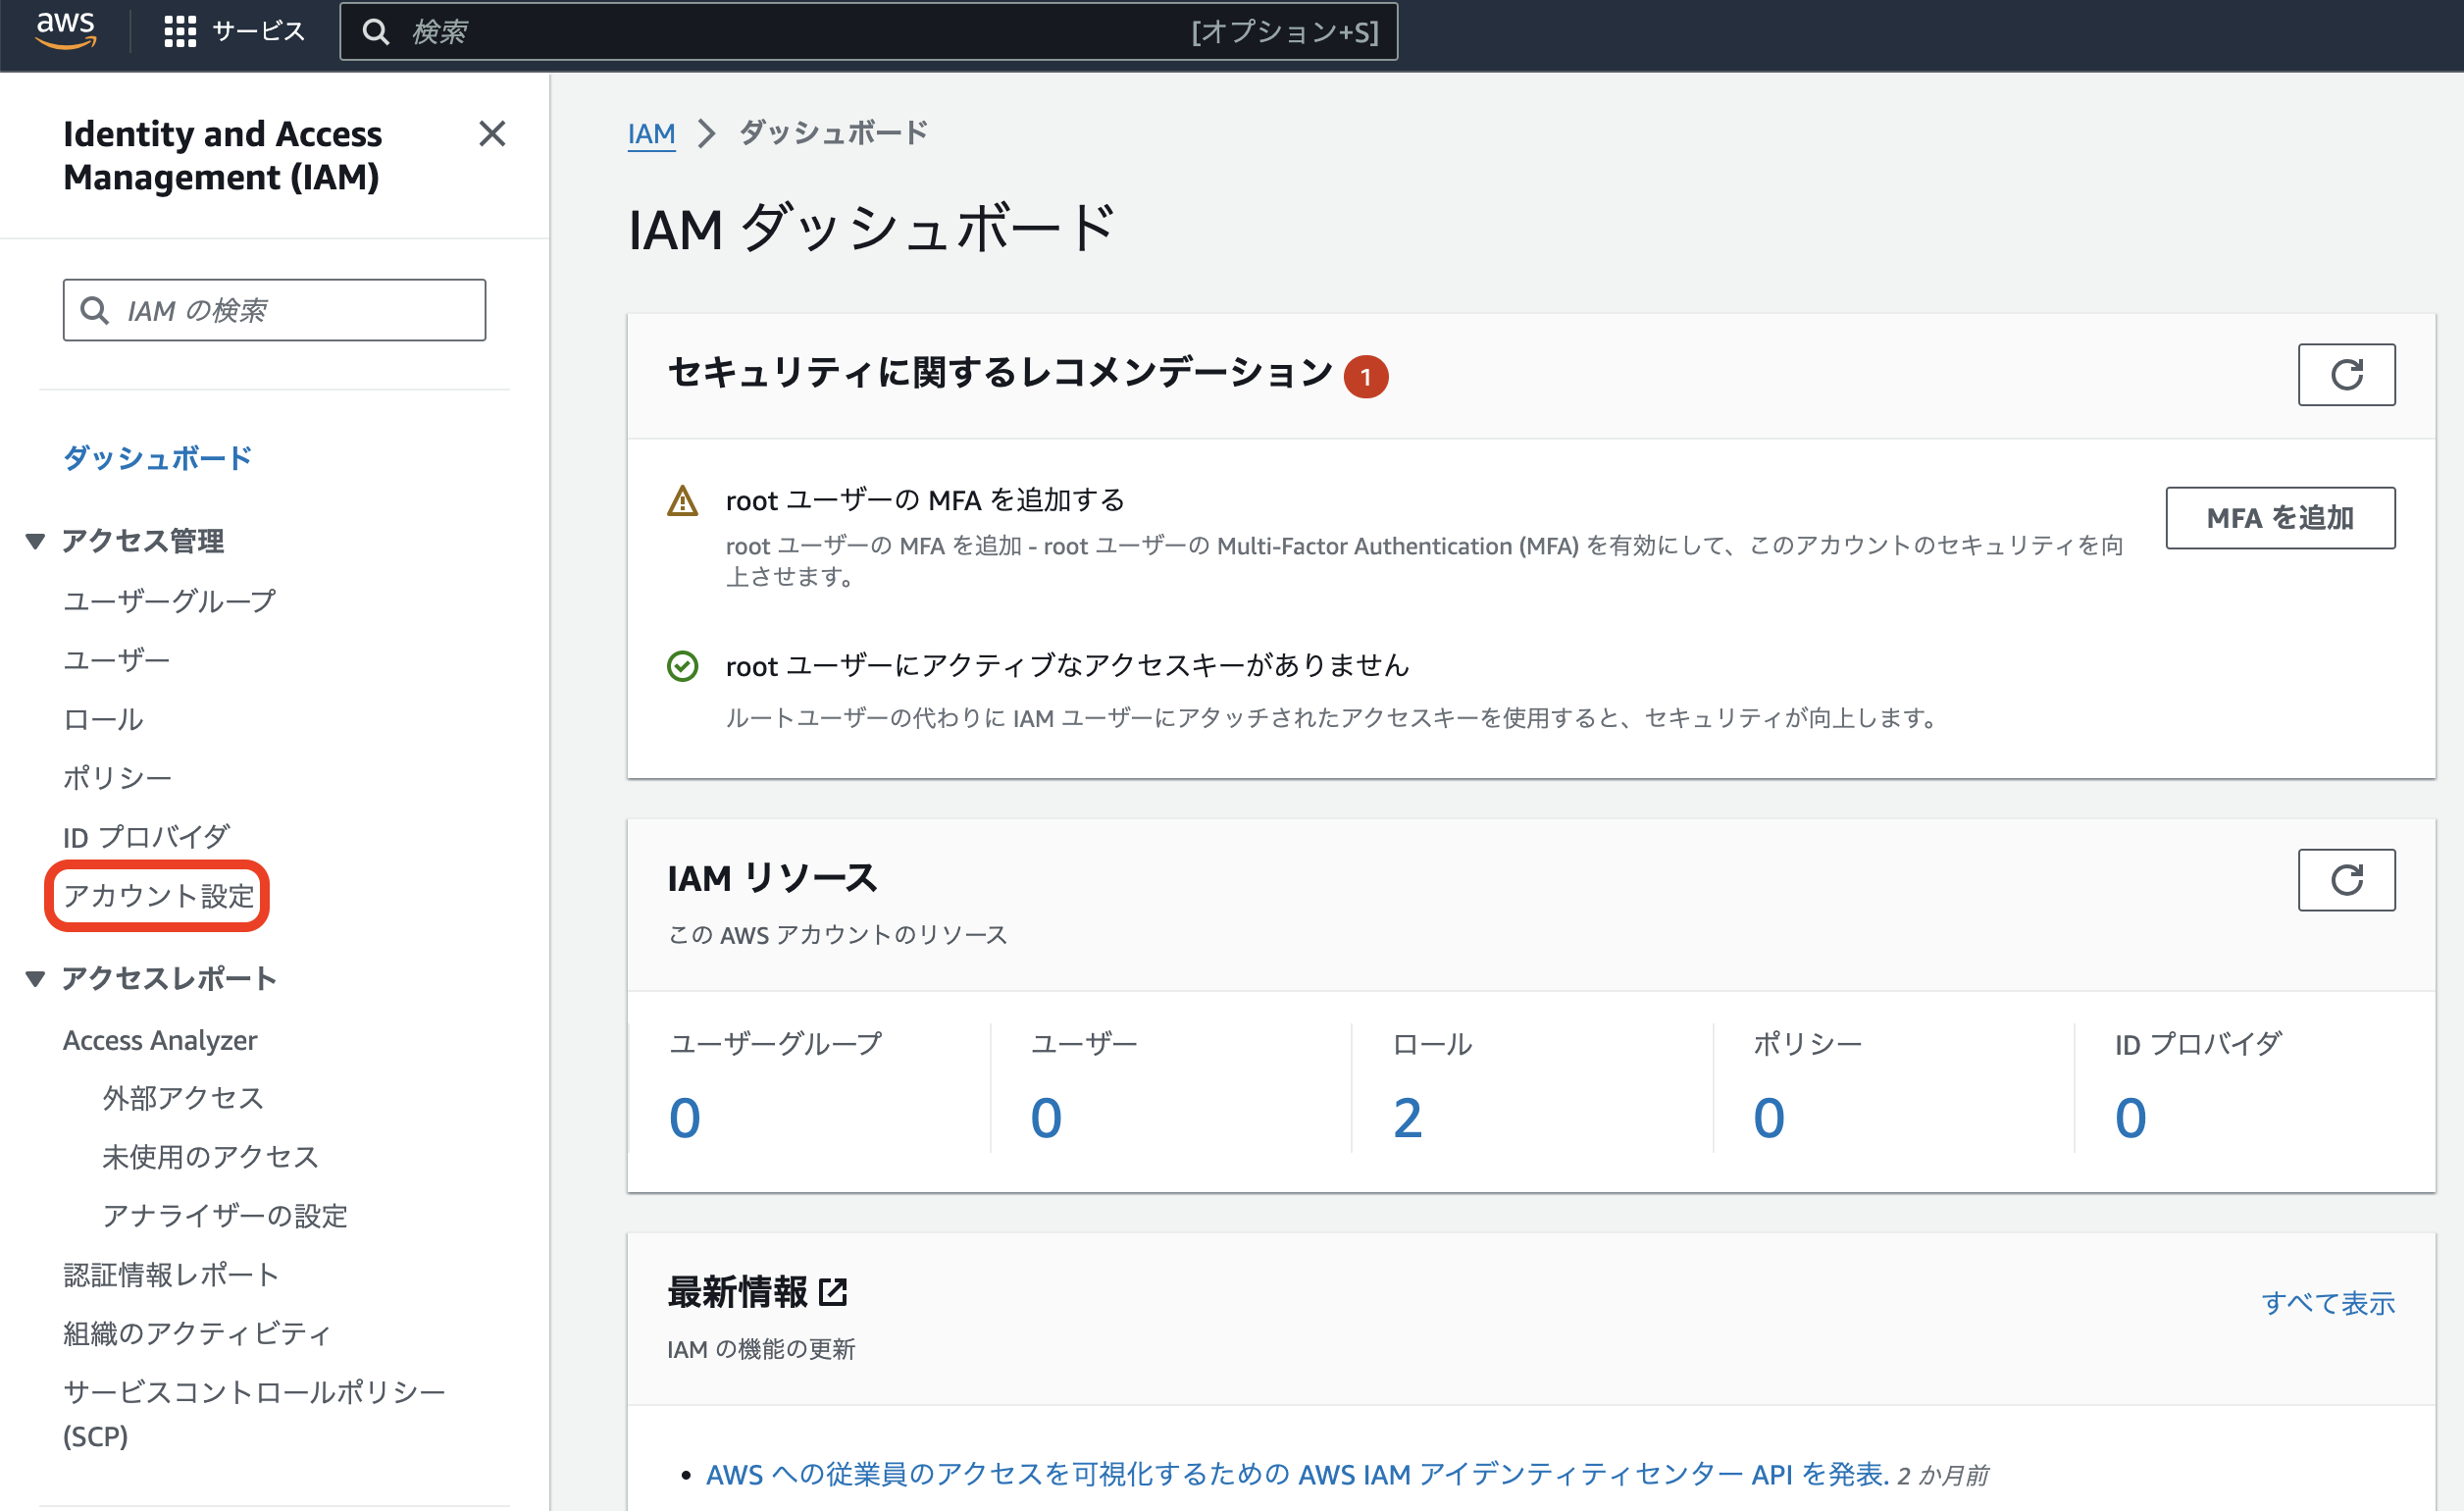Open アカウント設定 from the sidebar

click(157, 896)
